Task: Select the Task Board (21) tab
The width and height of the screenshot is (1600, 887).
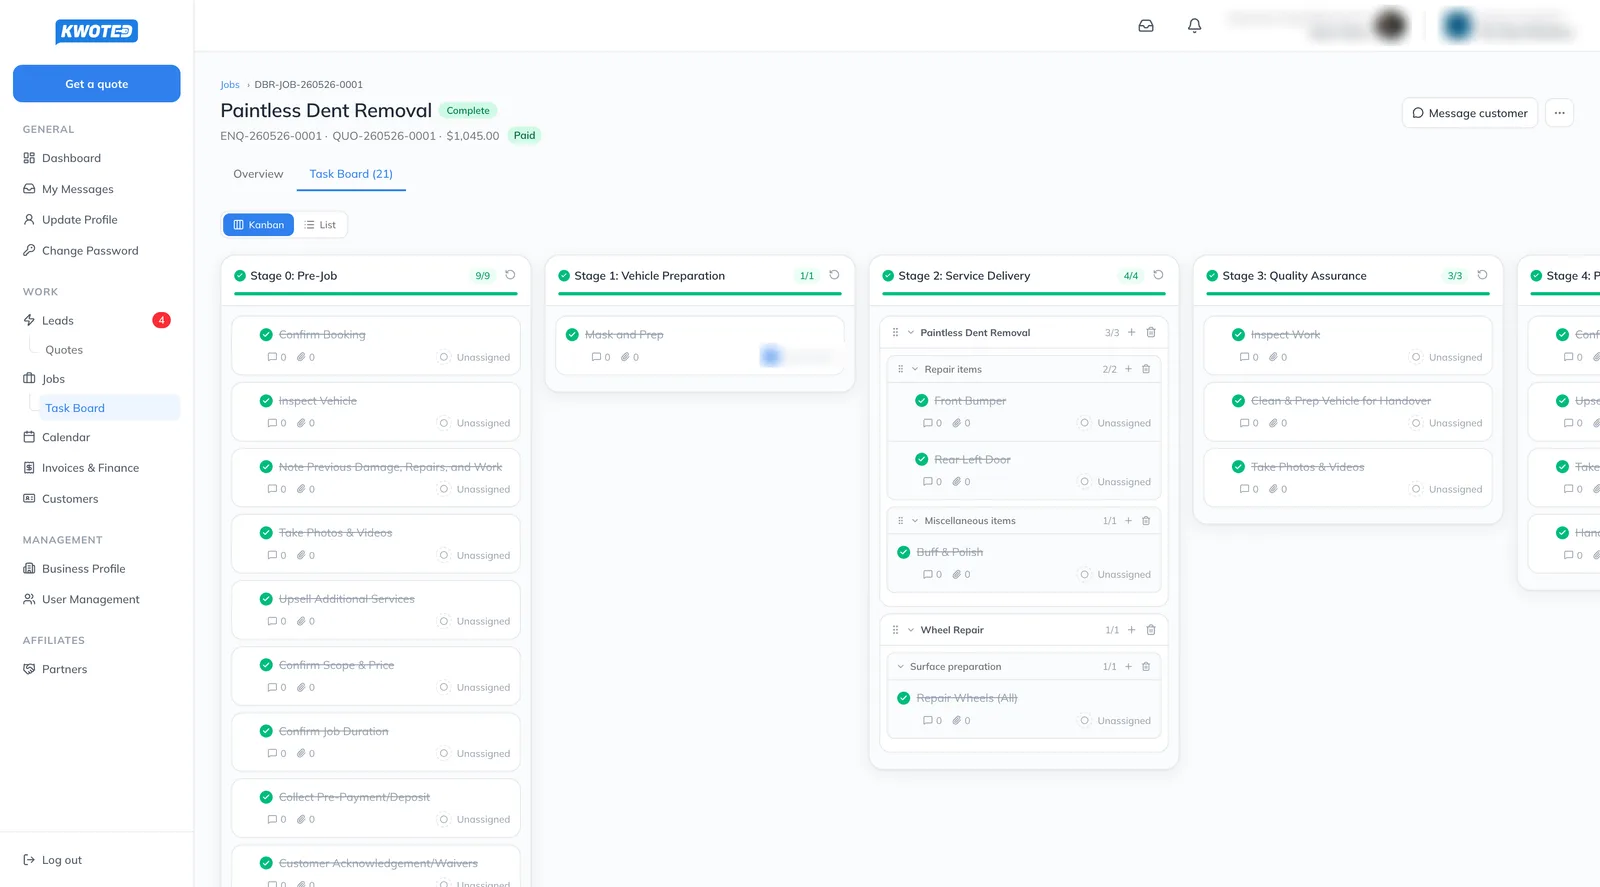Action: tap(351, 174)
